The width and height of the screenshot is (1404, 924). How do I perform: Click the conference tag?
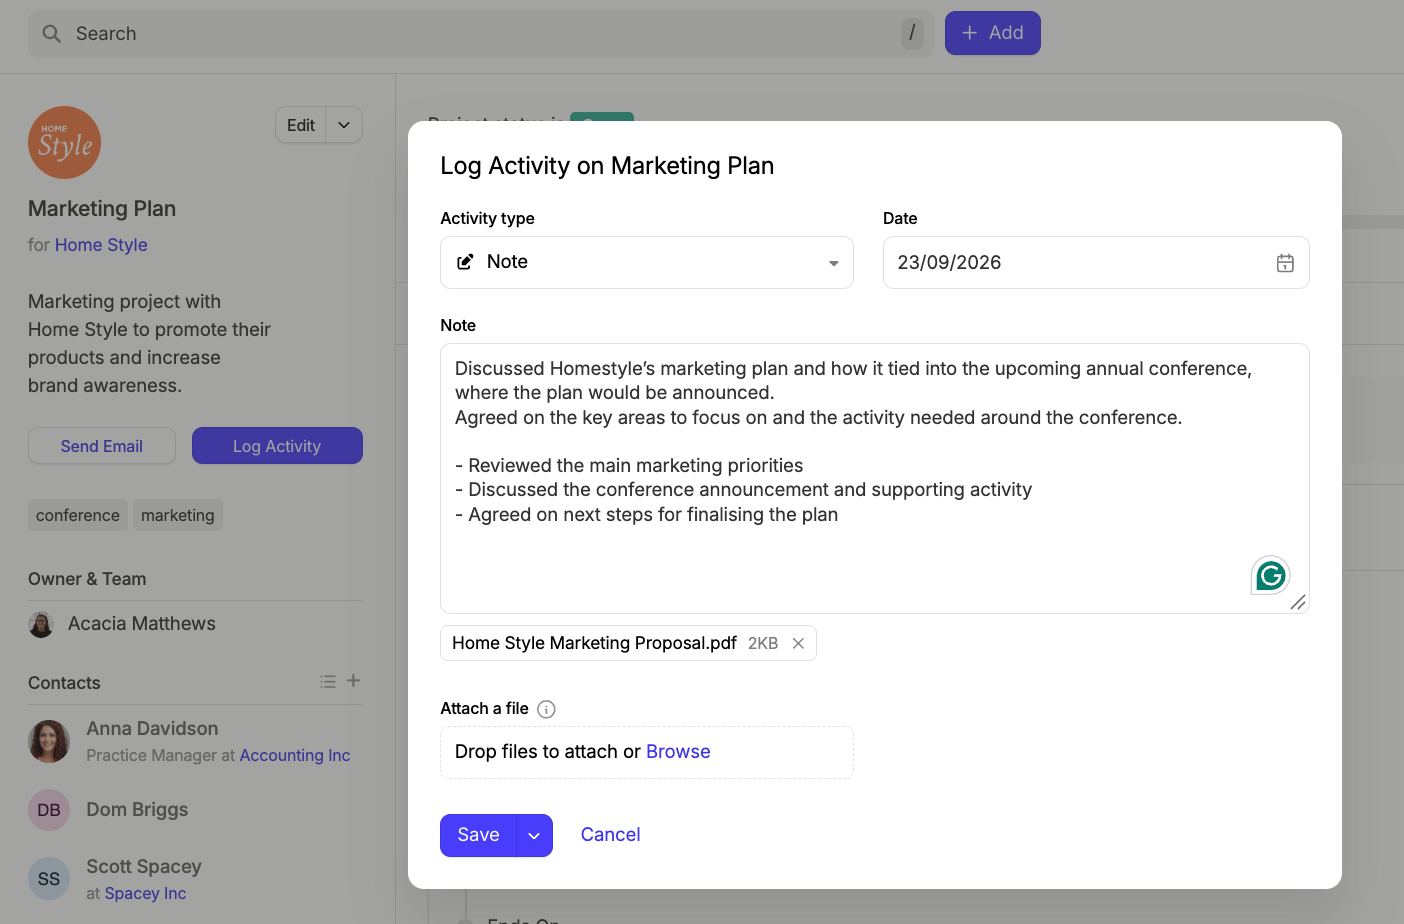click(x=78, y=515)
